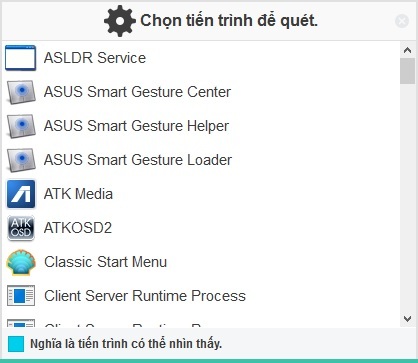Pick Client Server Runtime Process entry
This screenshot has width=418, height=363.
201,296
